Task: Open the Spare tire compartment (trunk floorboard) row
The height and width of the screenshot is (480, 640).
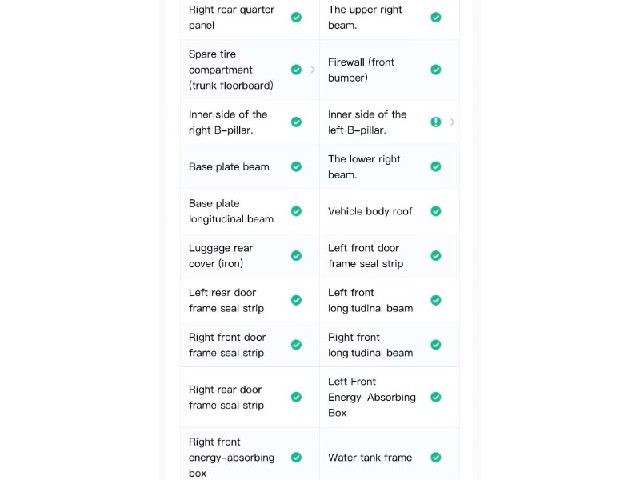Action: click(250, 70)
